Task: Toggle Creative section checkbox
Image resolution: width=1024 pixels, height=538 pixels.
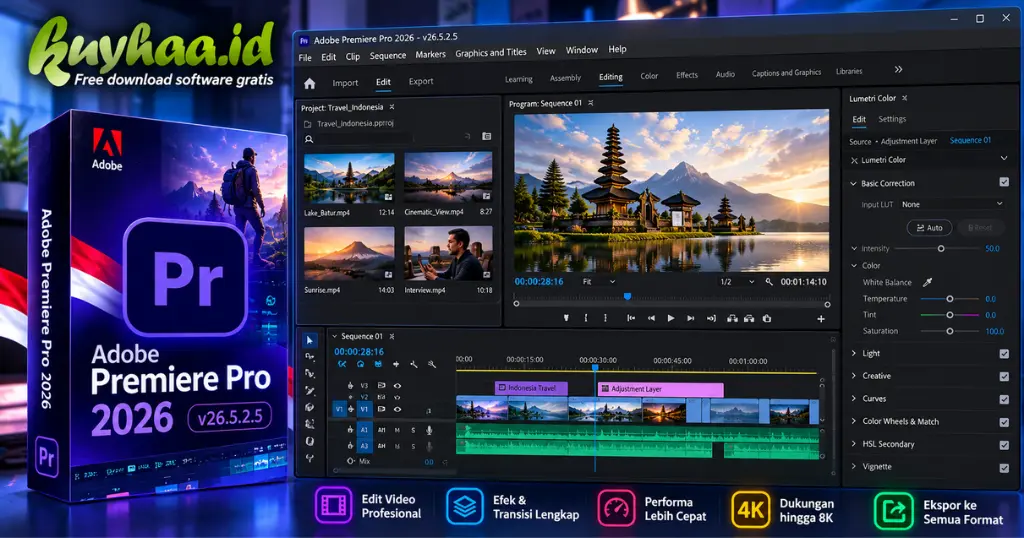Action: click(1004, 377)
